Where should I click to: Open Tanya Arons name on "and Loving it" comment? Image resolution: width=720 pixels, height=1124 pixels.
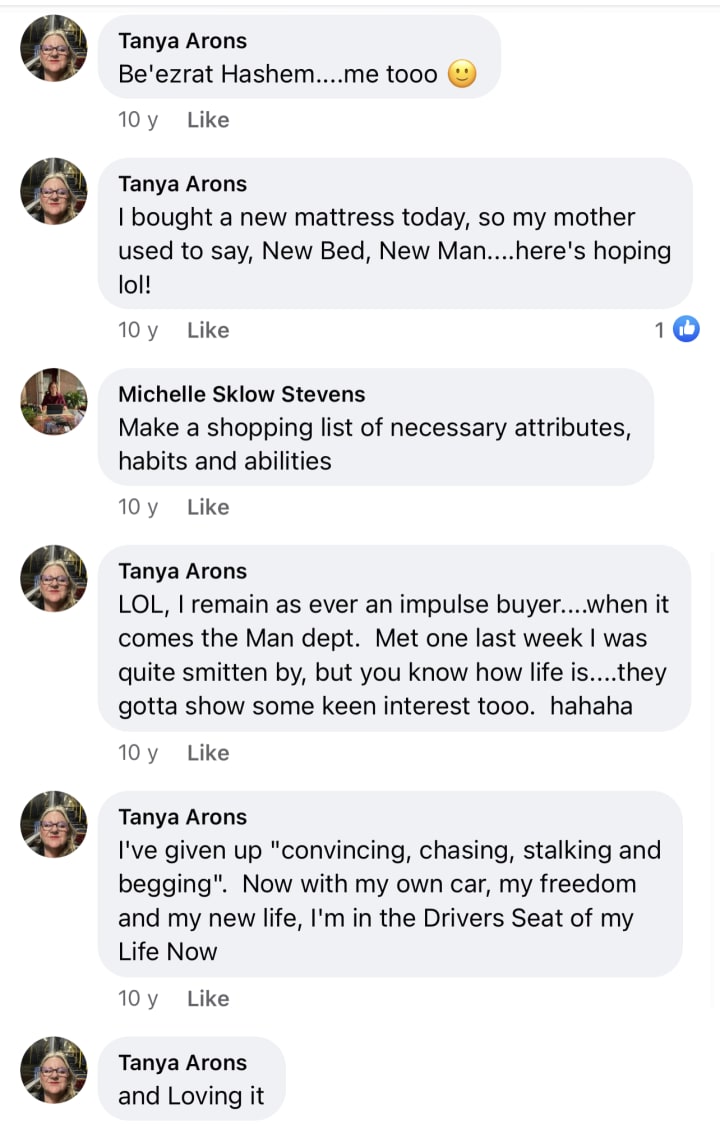point(182,1063)
